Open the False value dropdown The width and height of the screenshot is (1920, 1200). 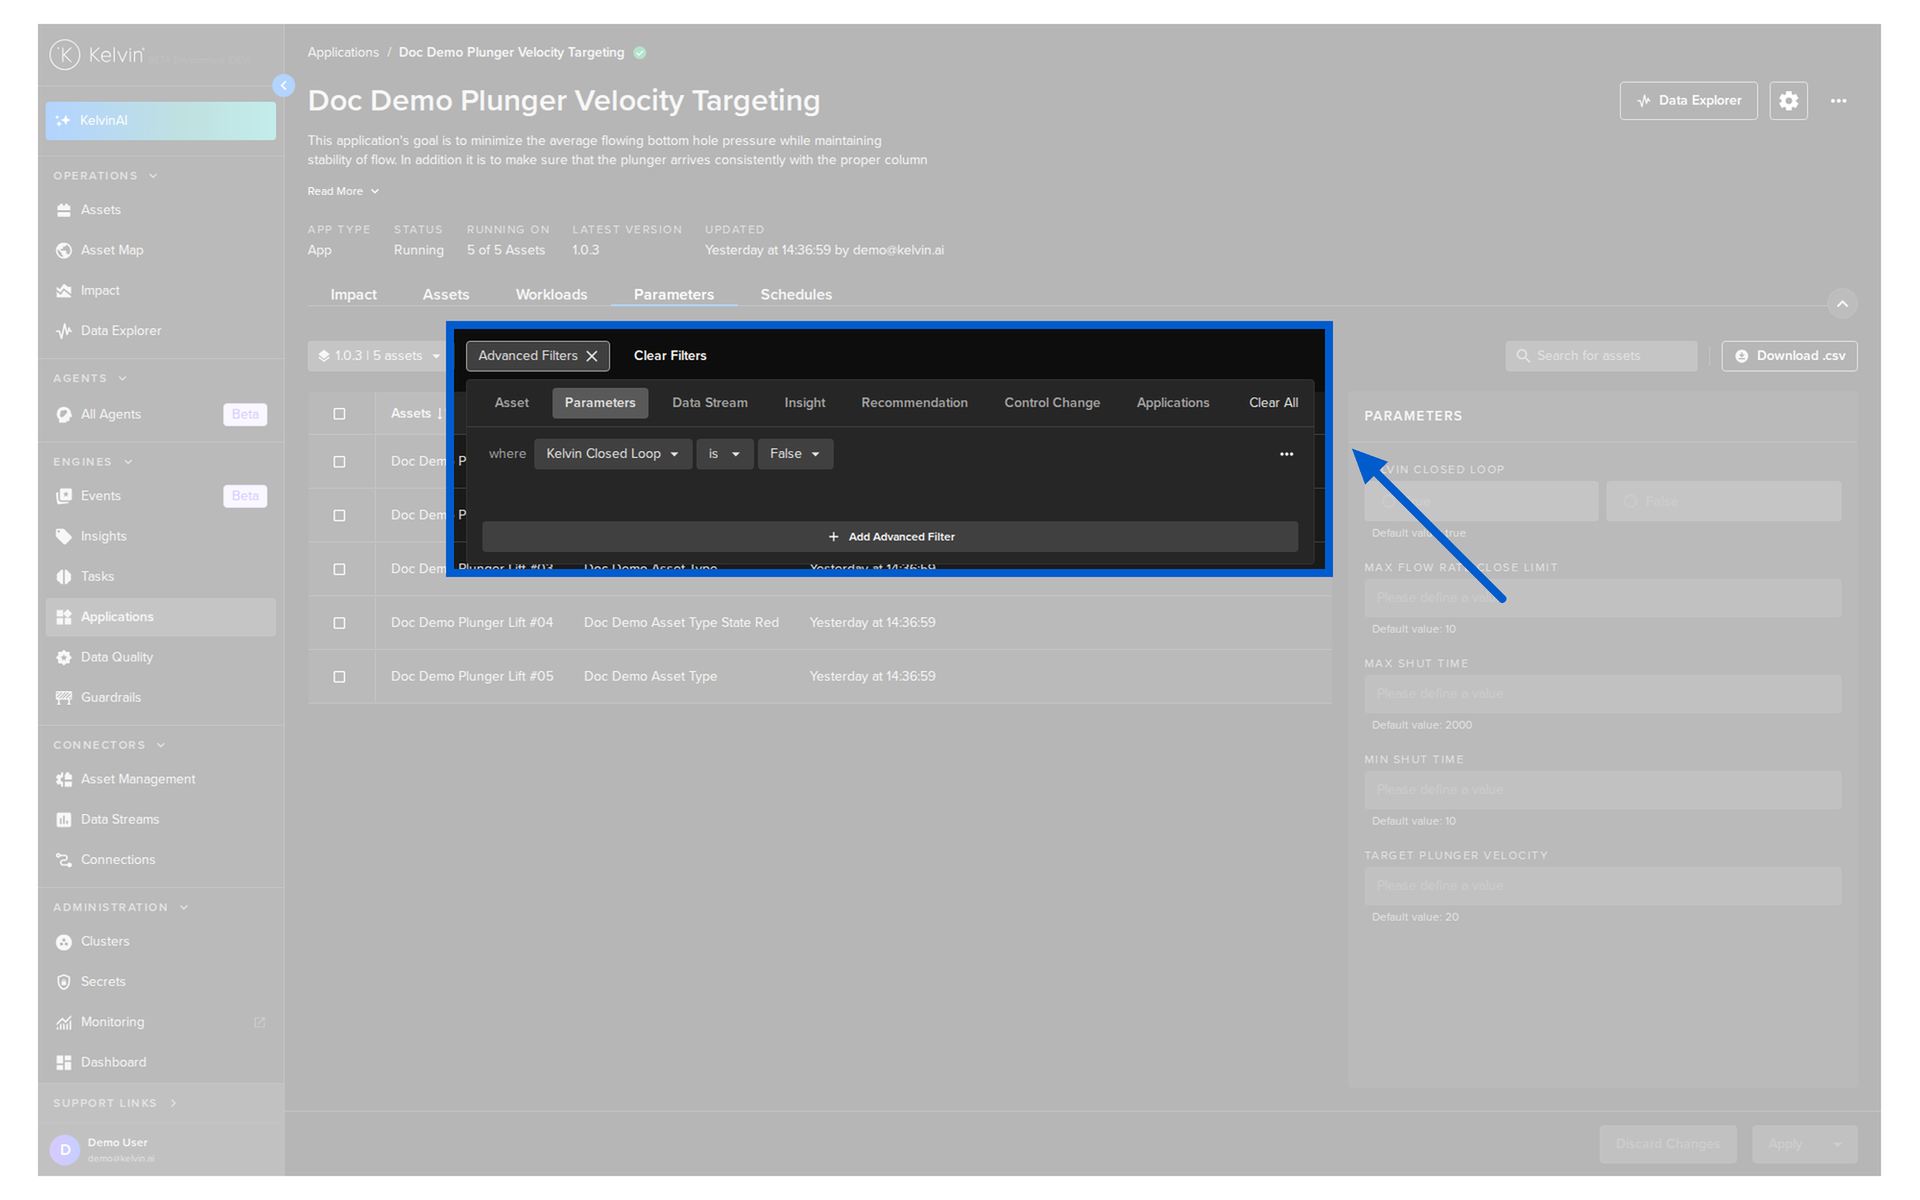795,454
